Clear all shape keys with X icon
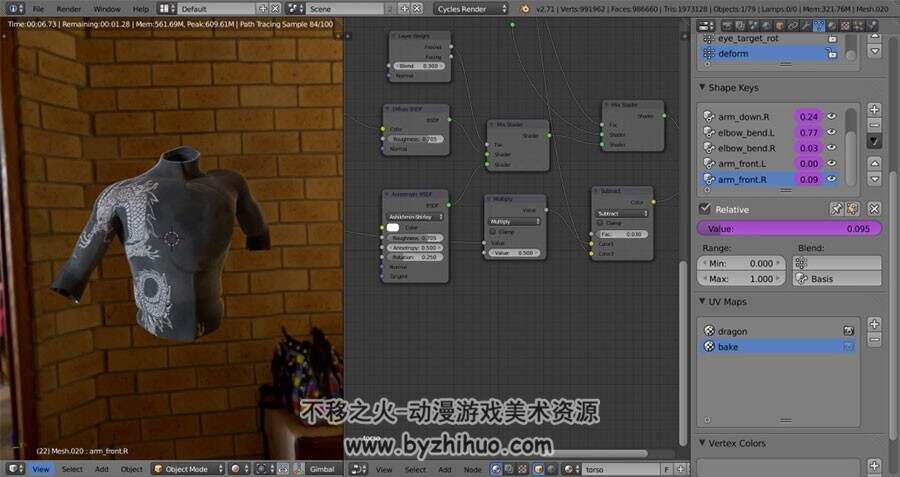This screenshot has height=477, width=900. 874,209
